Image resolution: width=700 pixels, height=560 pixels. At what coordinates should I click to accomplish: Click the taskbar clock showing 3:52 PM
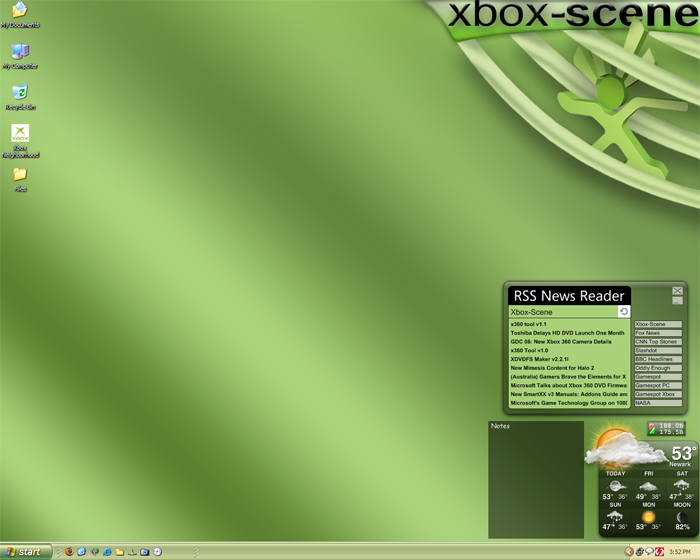[679, 552]
